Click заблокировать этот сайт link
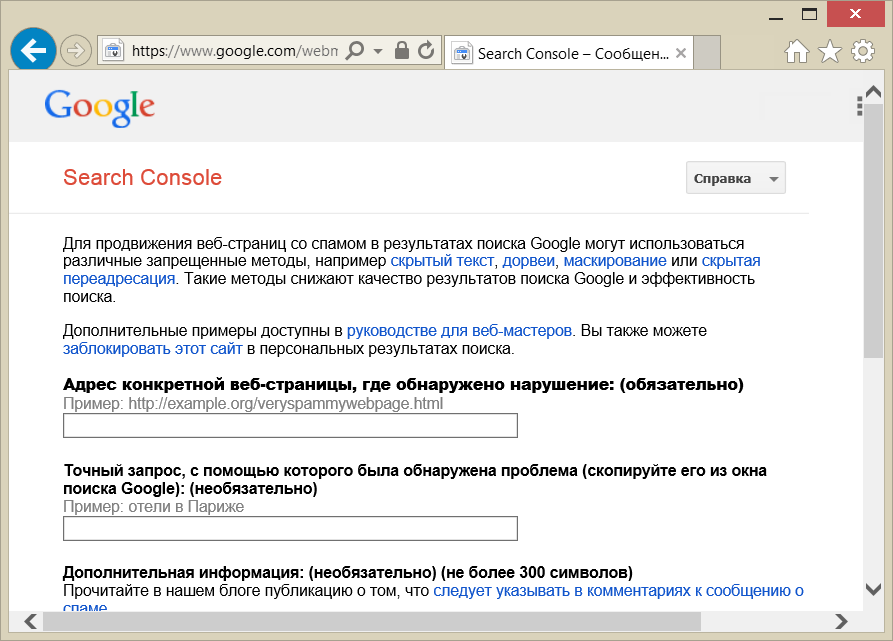 [x=153, y=348]
